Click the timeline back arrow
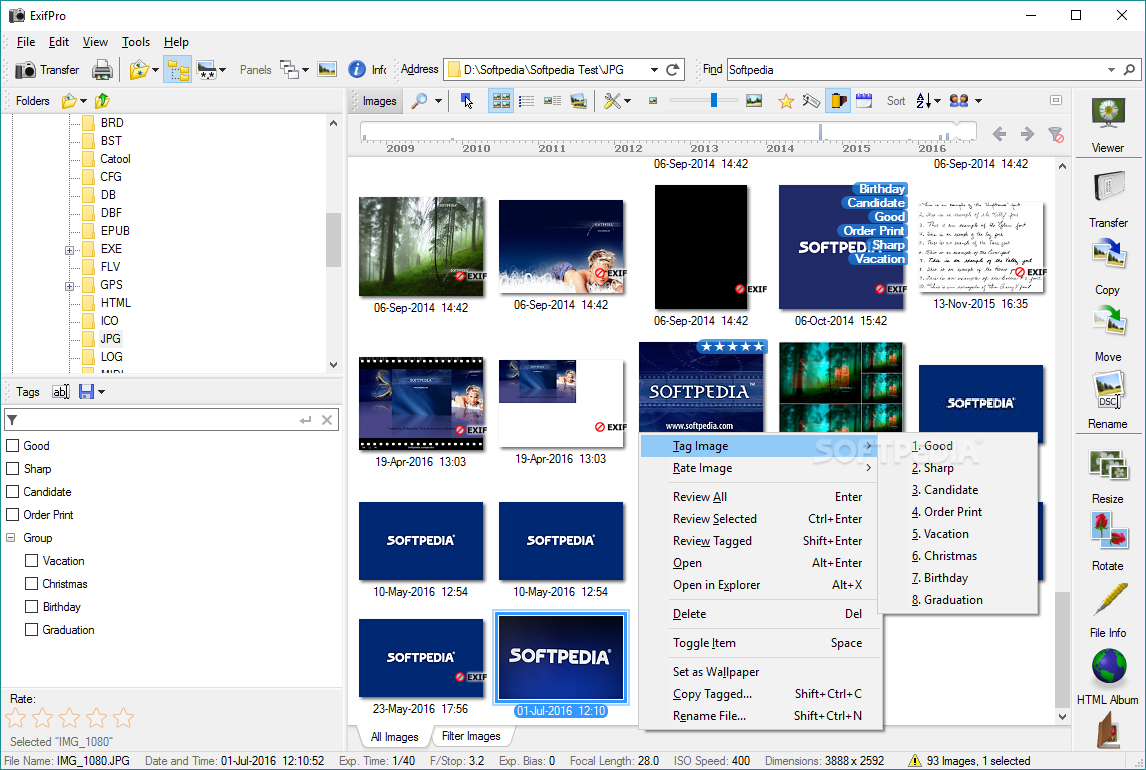The width and height of the screenshot is (1146, 770). 999,134
